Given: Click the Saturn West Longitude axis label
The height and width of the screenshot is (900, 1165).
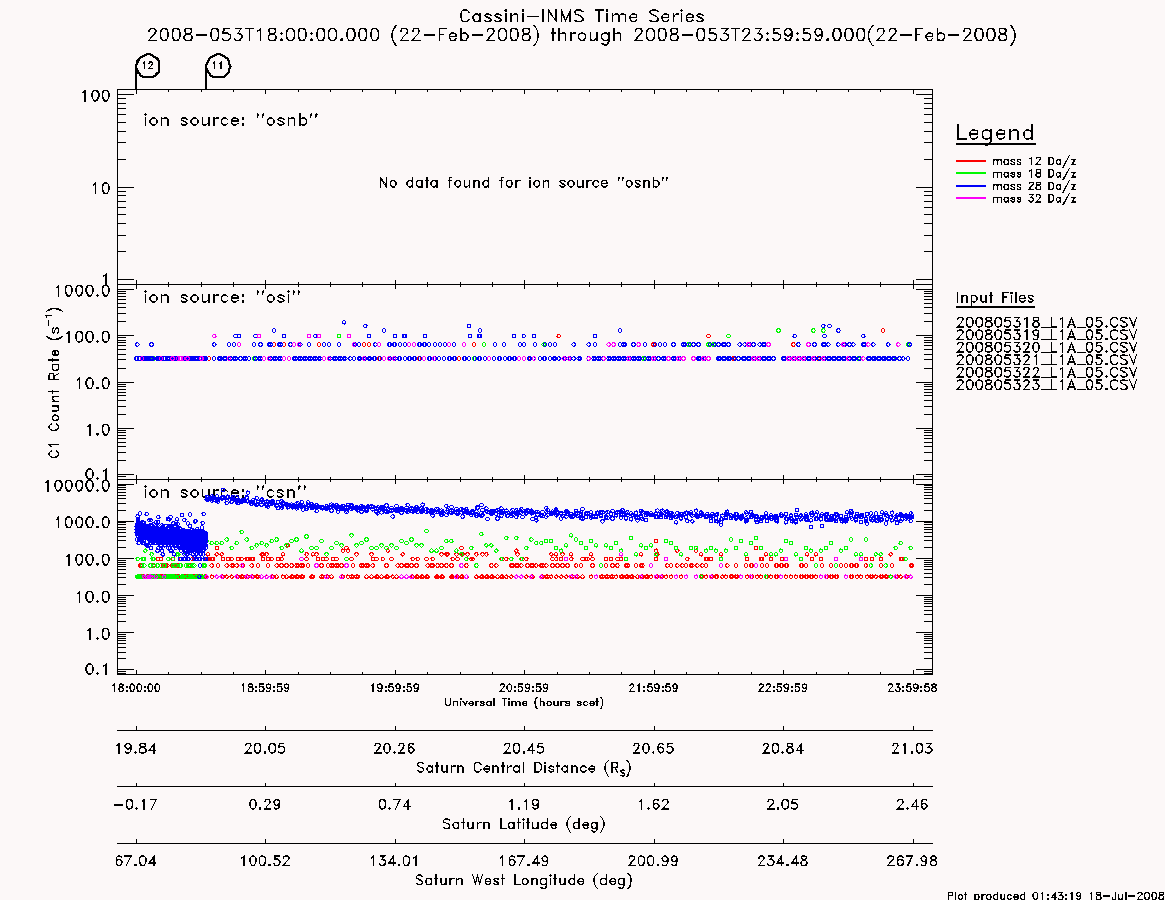Looking at the screenshot, I should (x=524, y=881).
